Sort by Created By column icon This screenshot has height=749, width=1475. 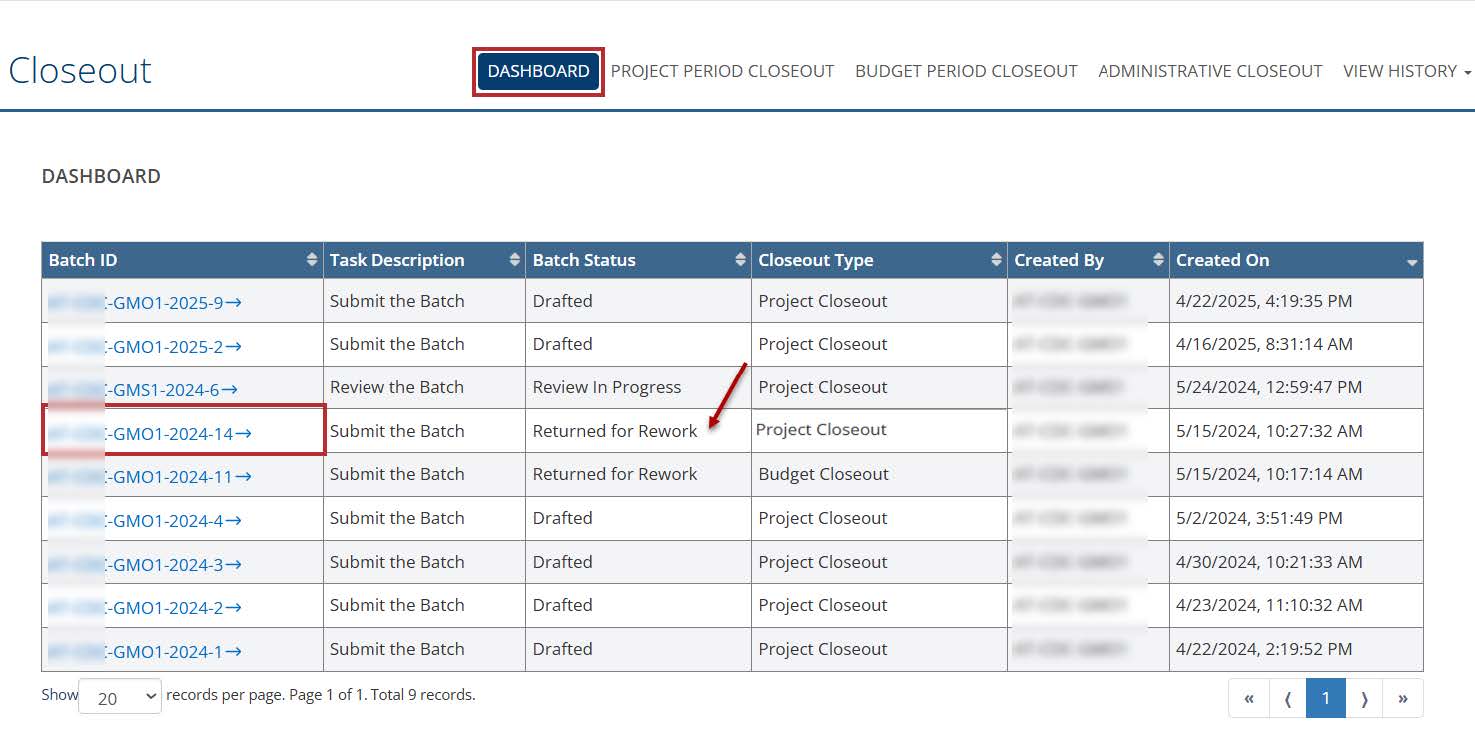(1158, 260)
